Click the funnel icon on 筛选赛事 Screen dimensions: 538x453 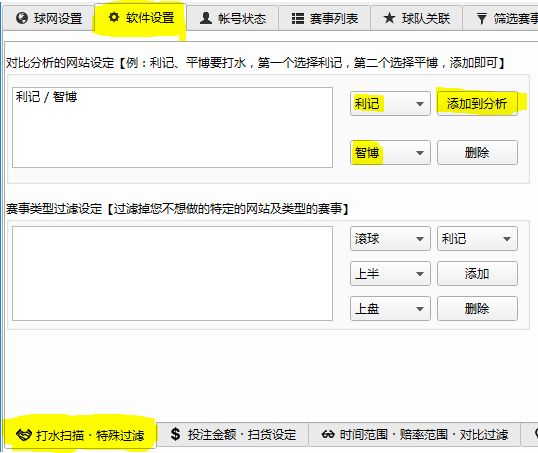click(x=482, y=19)
